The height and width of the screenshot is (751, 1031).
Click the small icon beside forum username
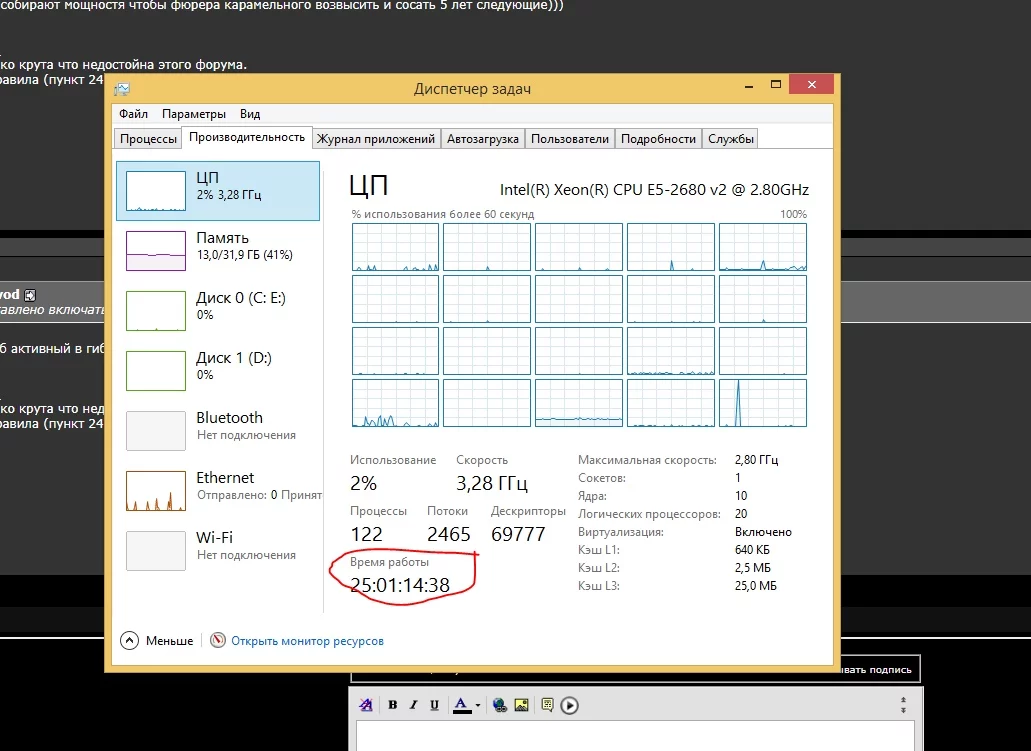coord(30,295)
